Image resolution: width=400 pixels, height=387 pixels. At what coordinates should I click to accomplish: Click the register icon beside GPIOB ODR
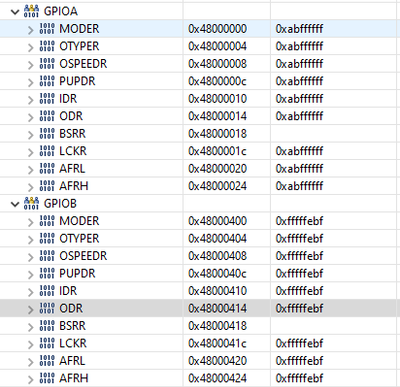[47, 308]
